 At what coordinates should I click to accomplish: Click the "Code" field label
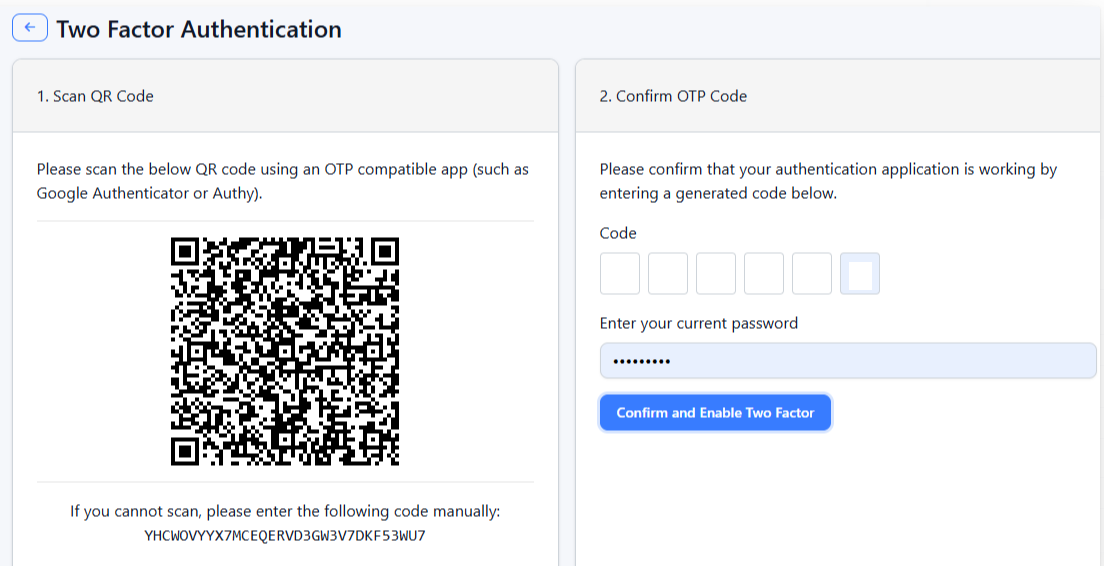pyautogui.click(x=618, y=233)
